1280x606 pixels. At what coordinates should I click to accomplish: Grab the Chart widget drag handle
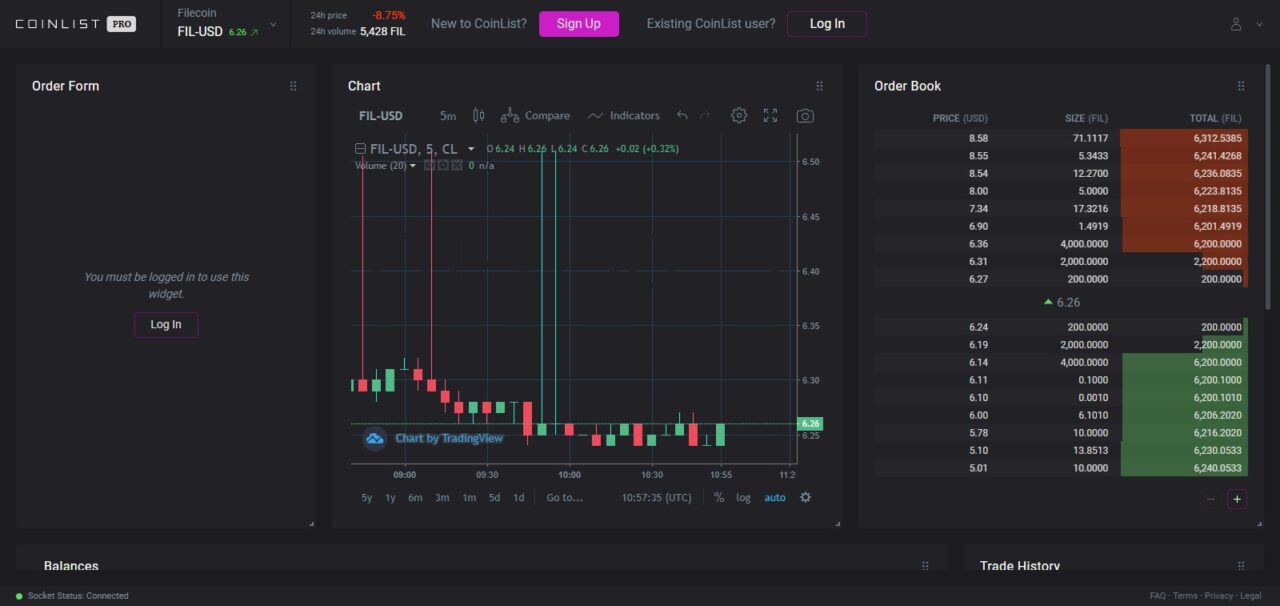pos(819,86)
